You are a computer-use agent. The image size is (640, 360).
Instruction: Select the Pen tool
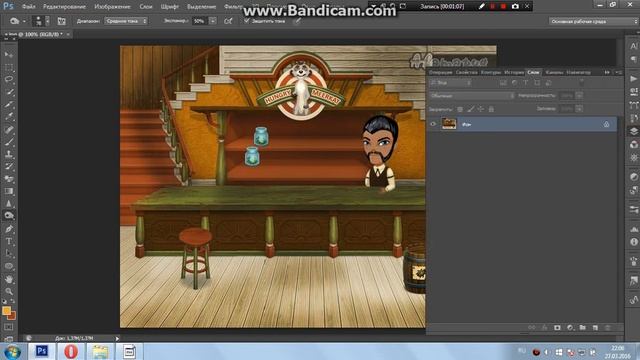(x=9, y=229)
